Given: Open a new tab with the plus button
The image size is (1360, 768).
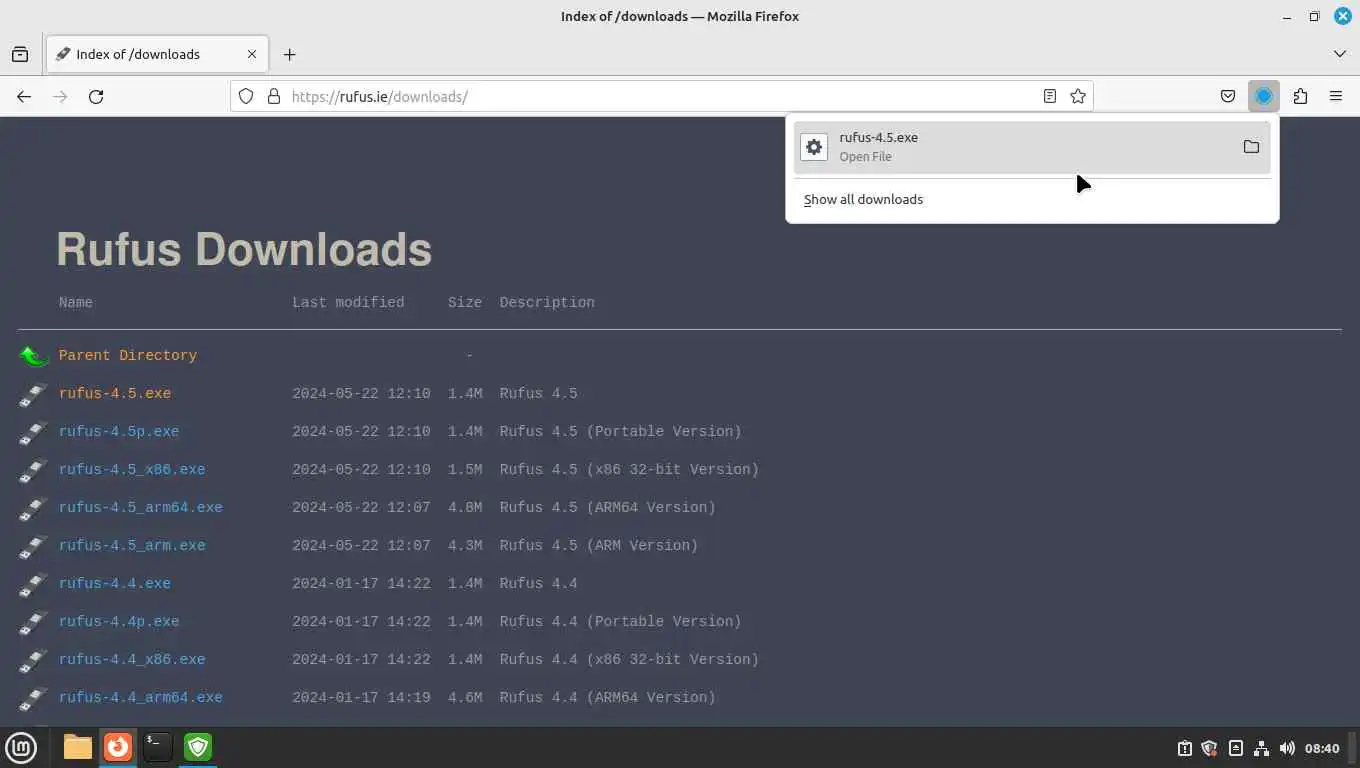Looking at the screenshot, I should coord(289,54).
